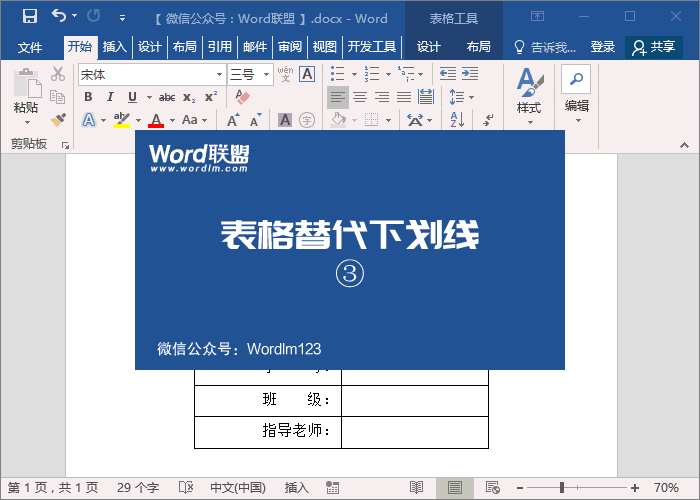
Task: Click the Find magnifier icon above 编辑
Action: (576, 79)
